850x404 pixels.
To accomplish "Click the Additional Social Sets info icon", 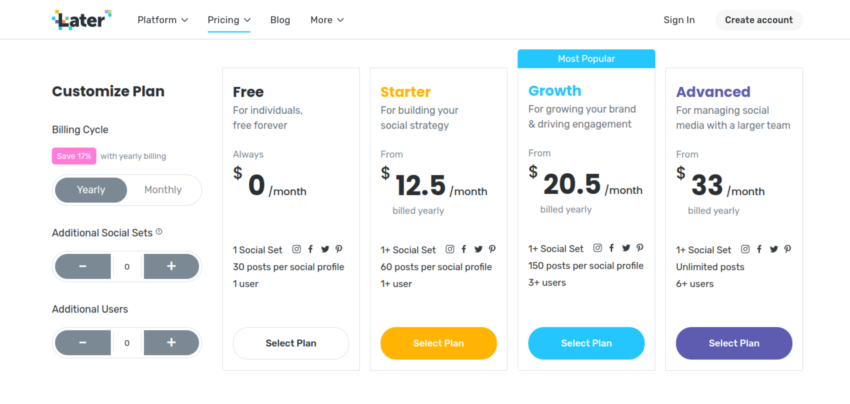I will tap(159, 232).
